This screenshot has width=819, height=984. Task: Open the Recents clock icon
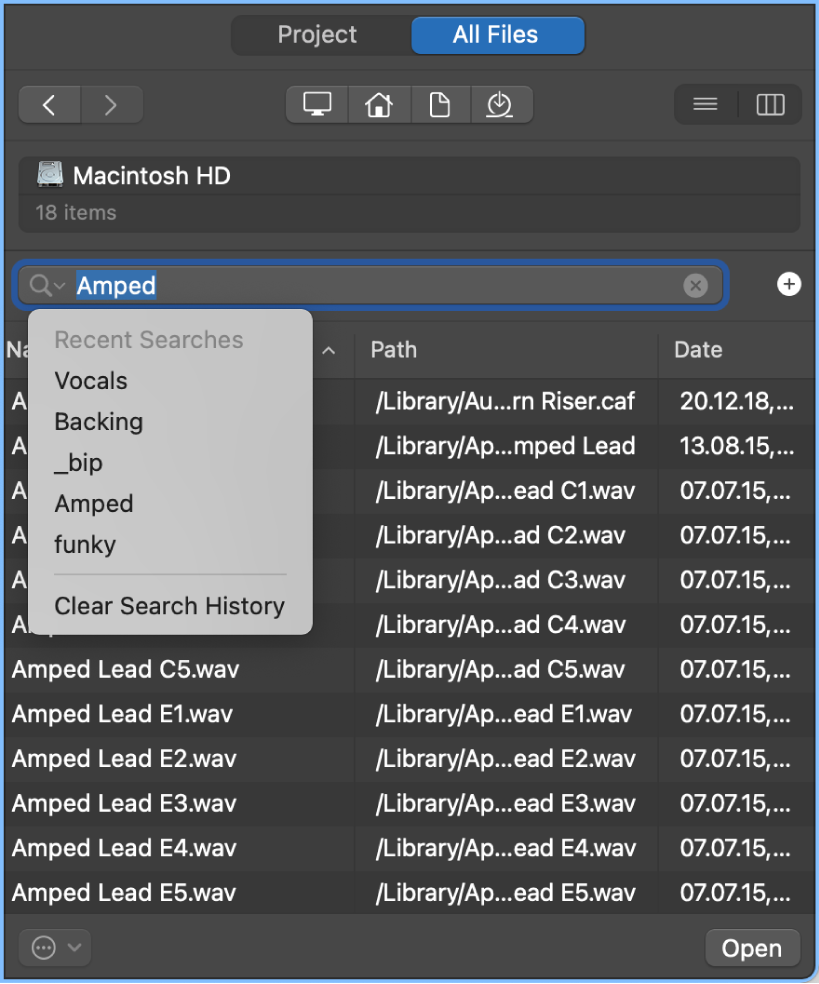tap(502, 104)
